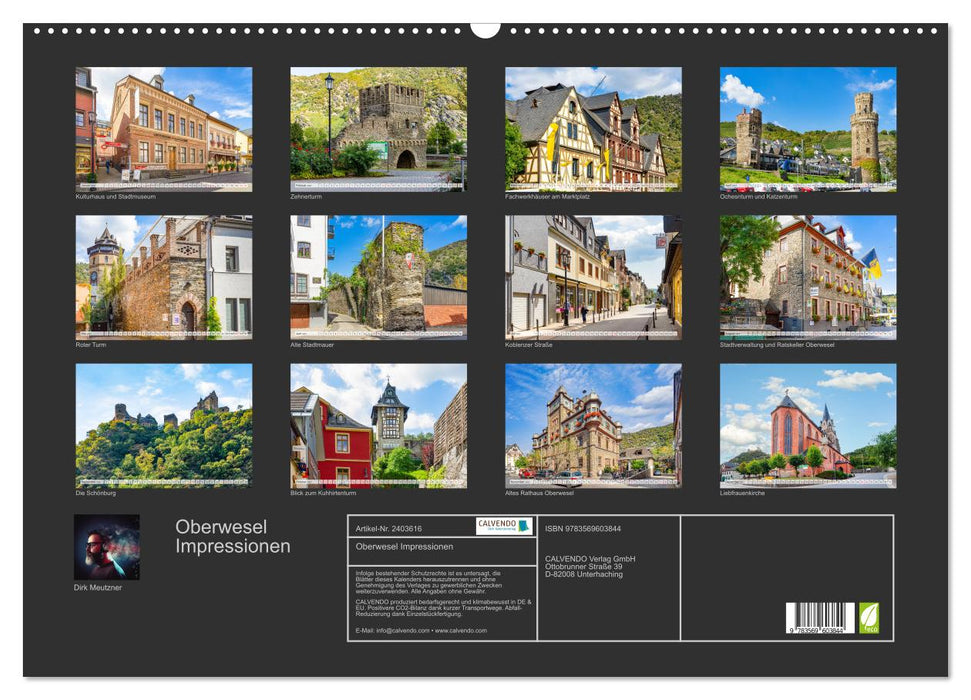Screen dimensions: 971x700
Task: Select the Alte Stadtmauer image
Action: click(378, 277)
